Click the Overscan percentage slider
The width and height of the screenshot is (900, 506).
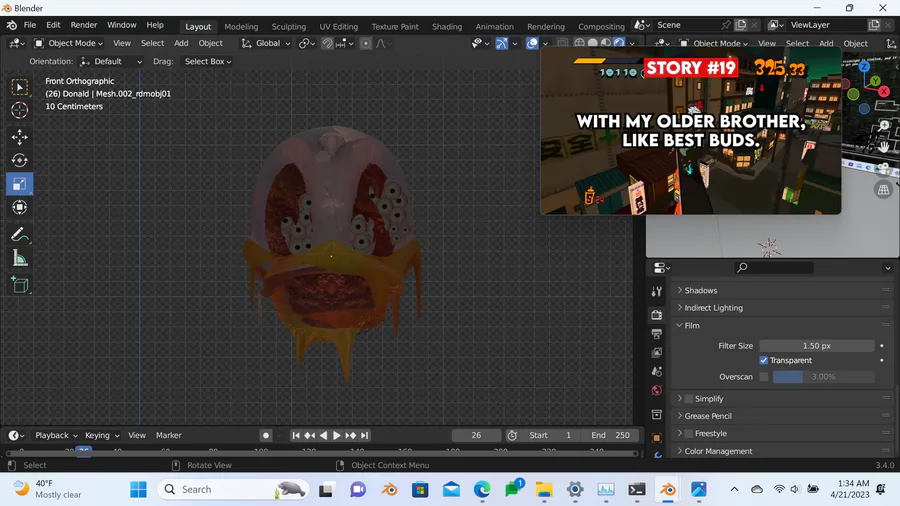[x=824, y=377]
